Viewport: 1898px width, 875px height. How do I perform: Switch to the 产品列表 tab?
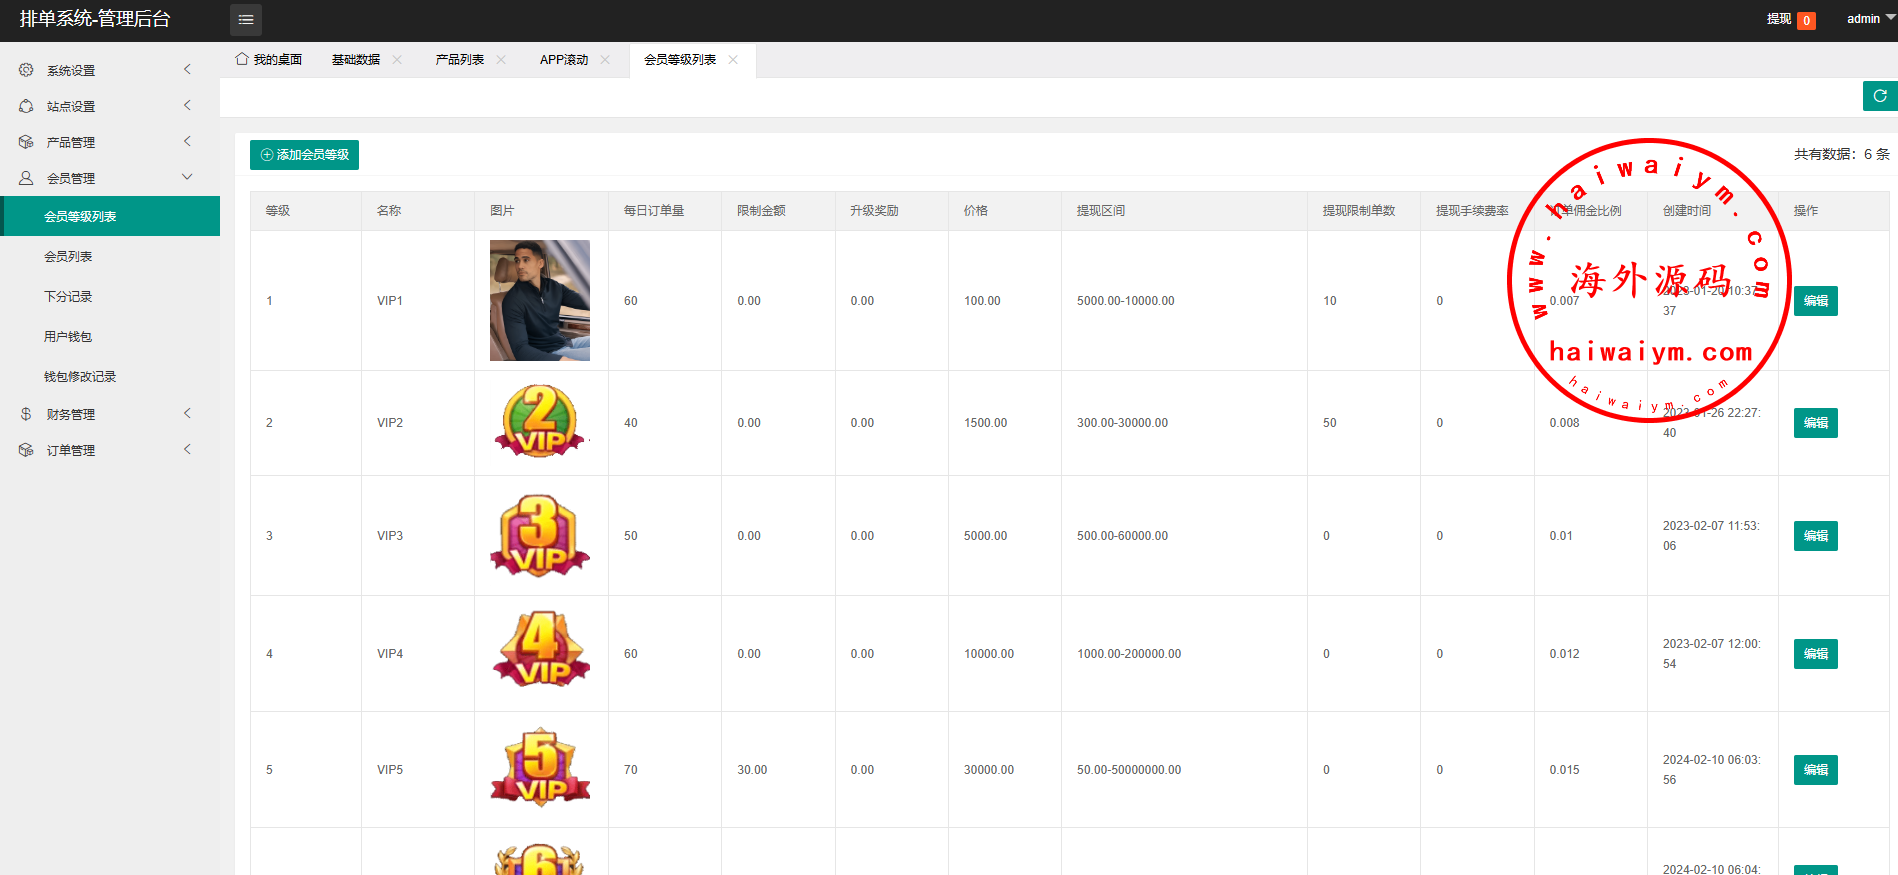pos(459,60)
